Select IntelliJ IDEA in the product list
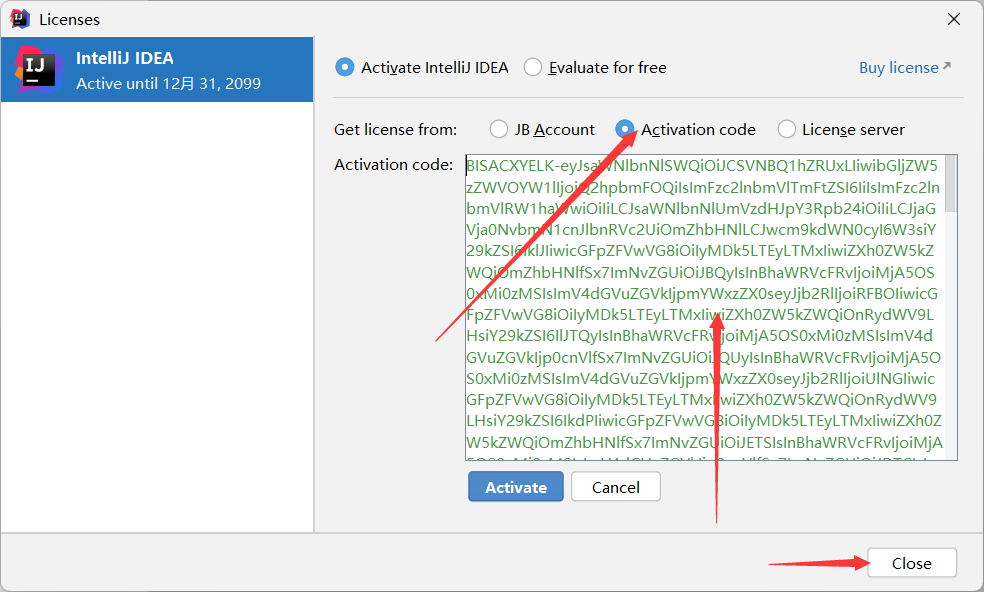The width and height of the screenshot is (984, 592). tap(157, 70)
